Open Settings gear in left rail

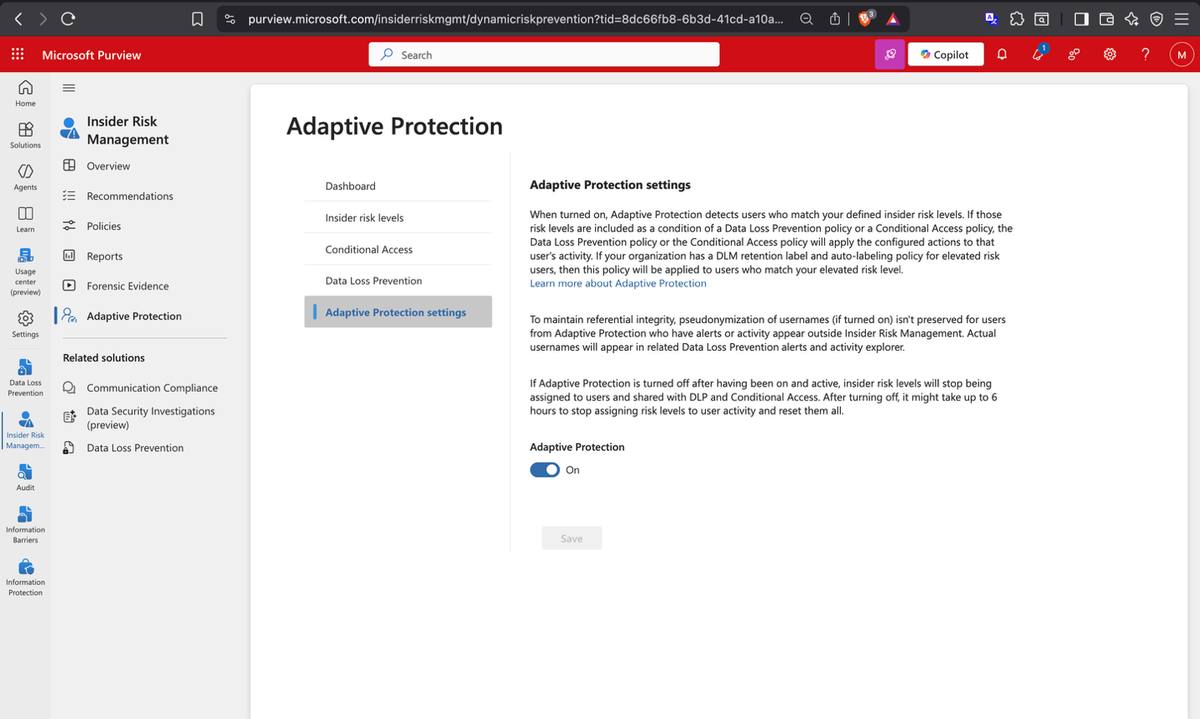click(x=25, y=323)
